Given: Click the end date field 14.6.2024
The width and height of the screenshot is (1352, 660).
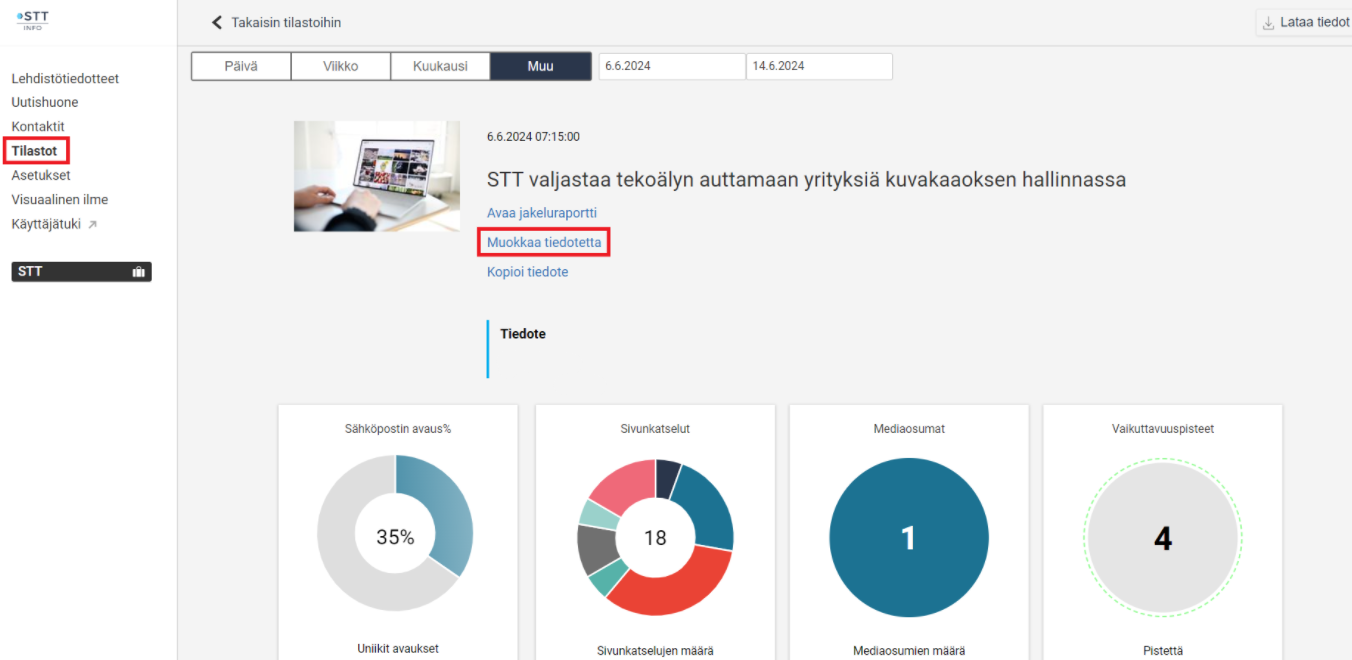Looking at the screenshot, I should tap(819, 66).
